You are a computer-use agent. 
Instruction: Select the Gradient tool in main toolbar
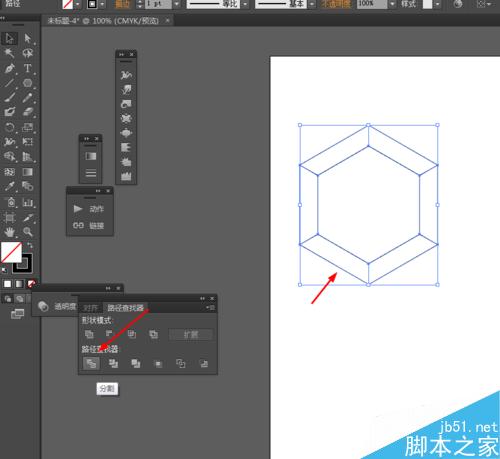(x=27, y=172)
